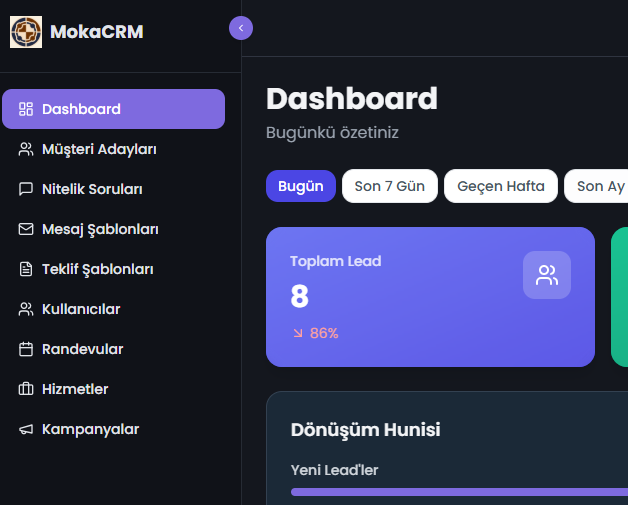Click the users icon on Toplam Lead card
The image size is (628, 505).
tap(547, 275)
